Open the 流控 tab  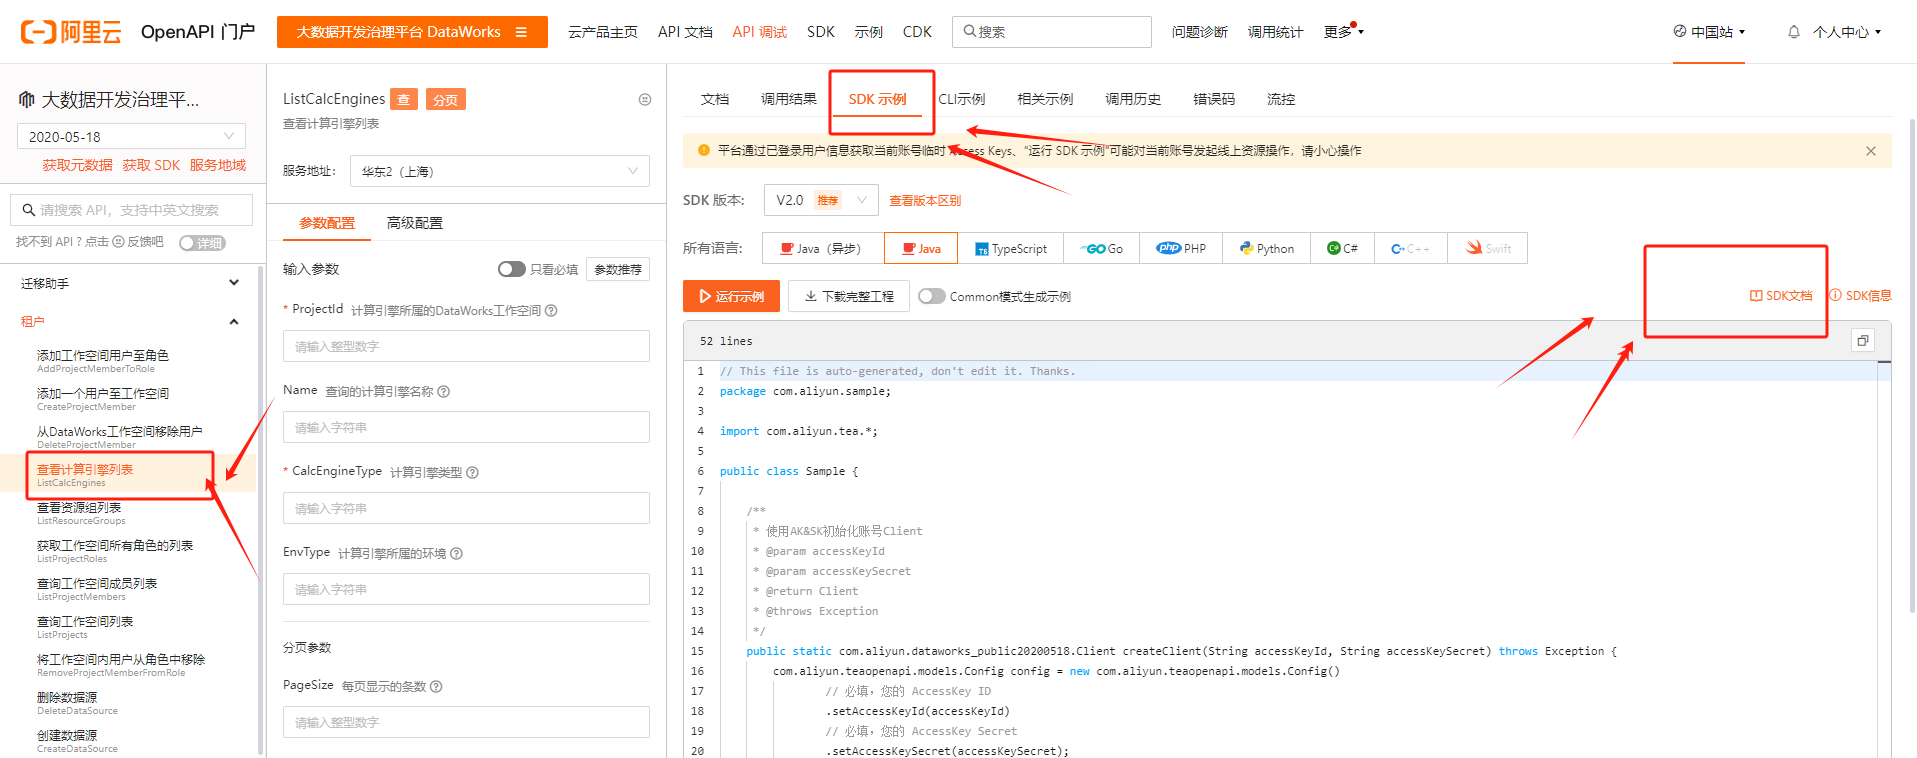pos(1281,99)
